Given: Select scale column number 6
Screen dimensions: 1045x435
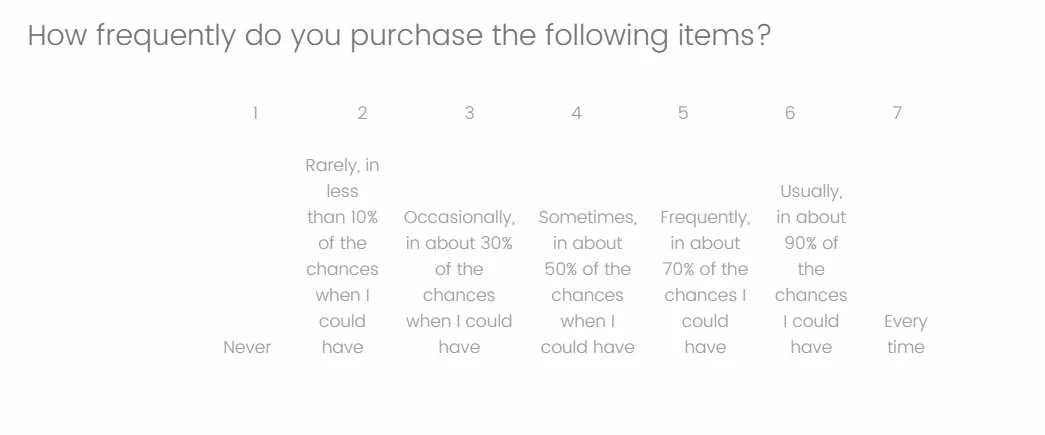Looking at the screenshot, I should pos(790,113).
